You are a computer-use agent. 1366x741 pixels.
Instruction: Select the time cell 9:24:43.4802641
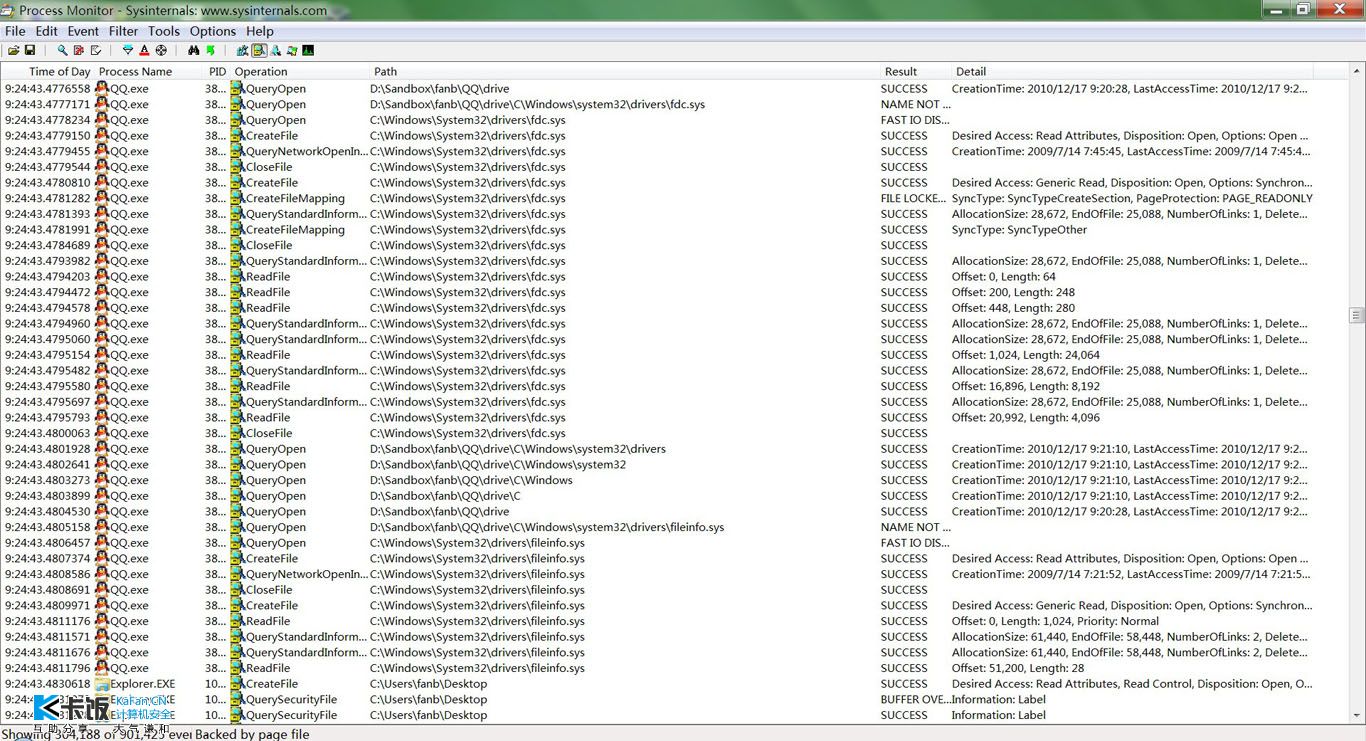pyautogui.click(x=47, y=464)
